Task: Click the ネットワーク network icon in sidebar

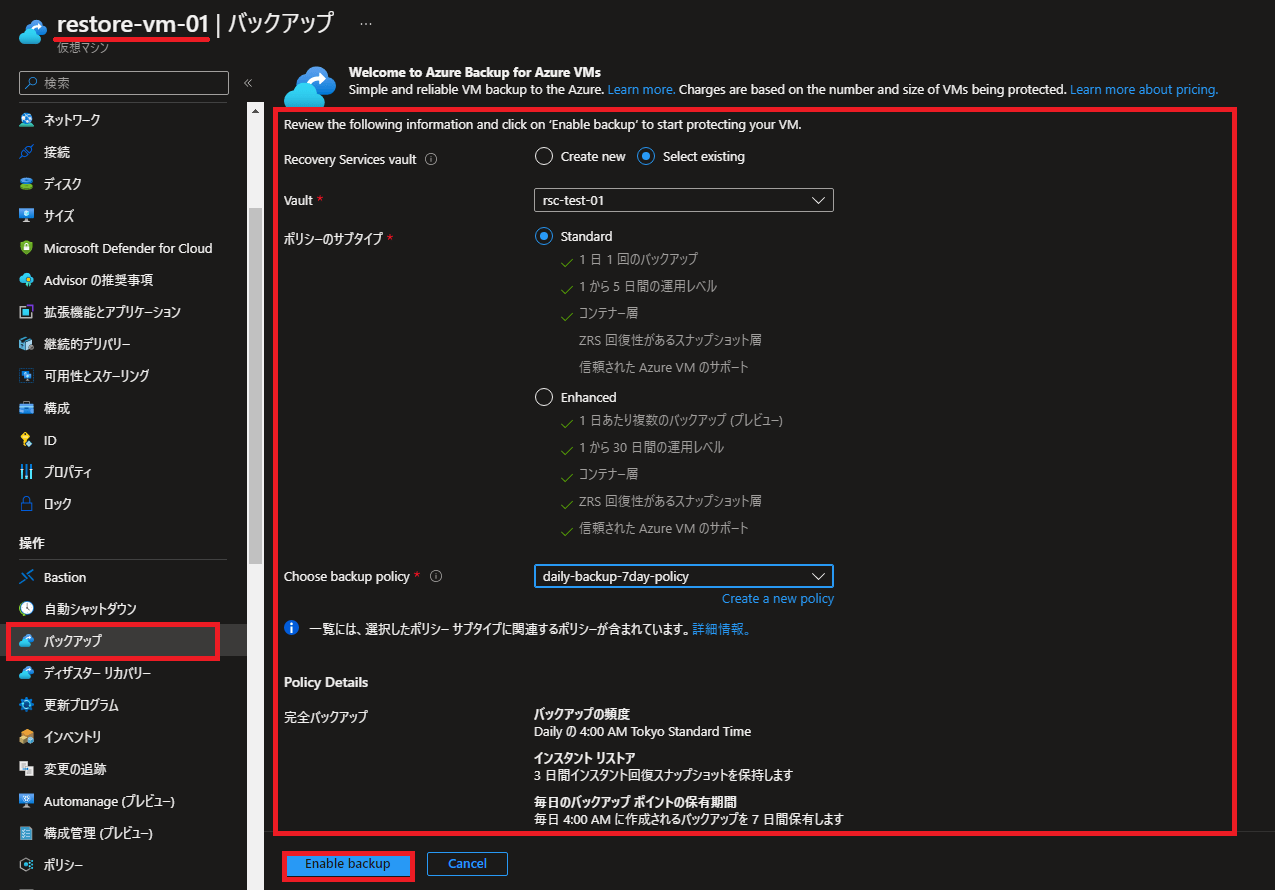Action: (x=27, y=120)
